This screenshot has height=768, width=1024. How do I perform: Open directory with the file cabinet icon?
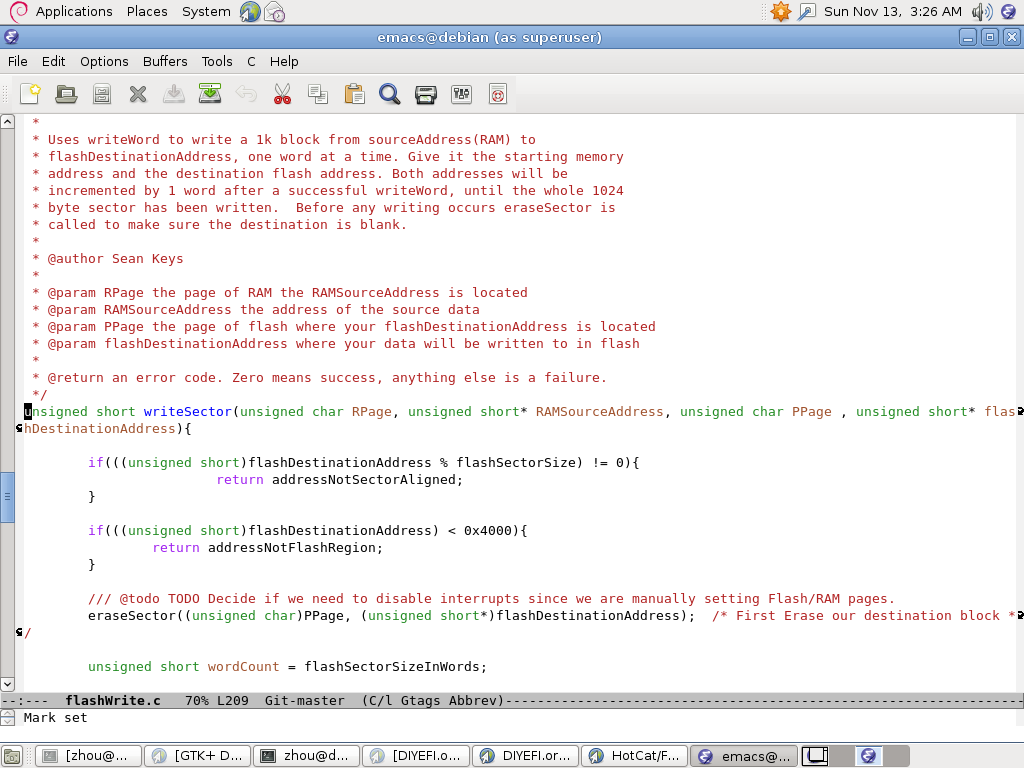click(102, 94)
